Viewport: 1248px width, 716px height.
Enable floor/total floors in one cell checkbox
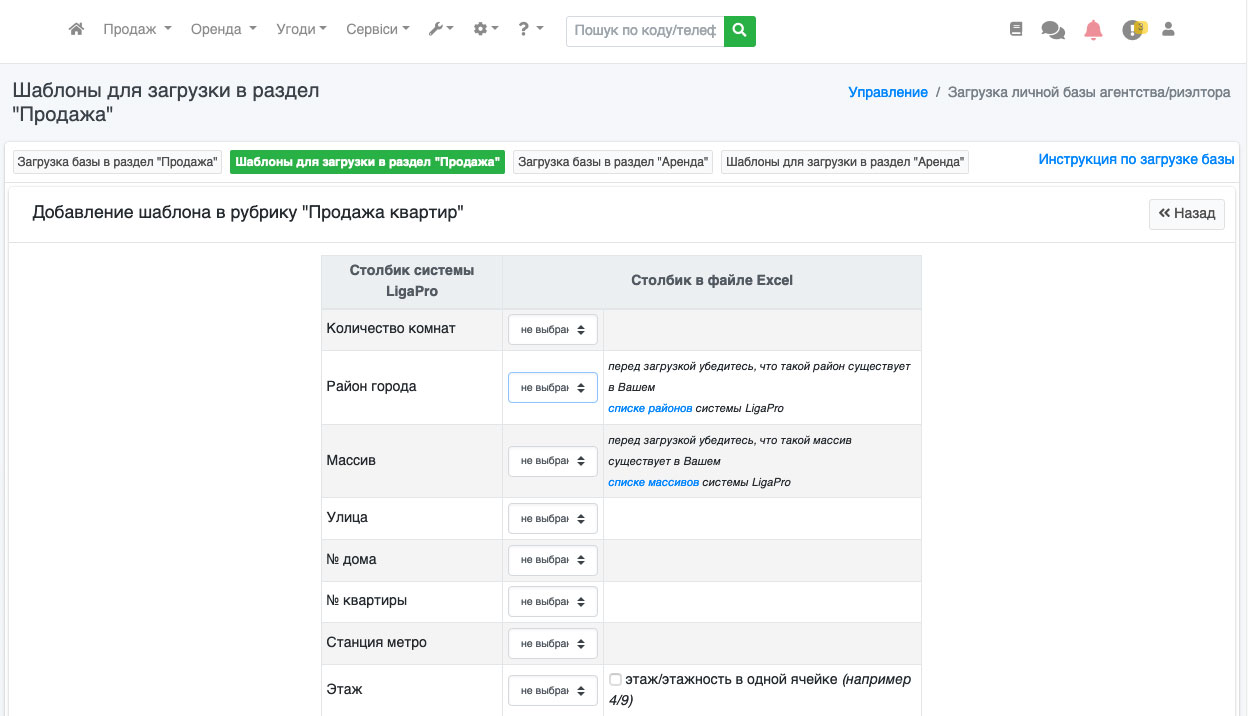tap(615, 680)
